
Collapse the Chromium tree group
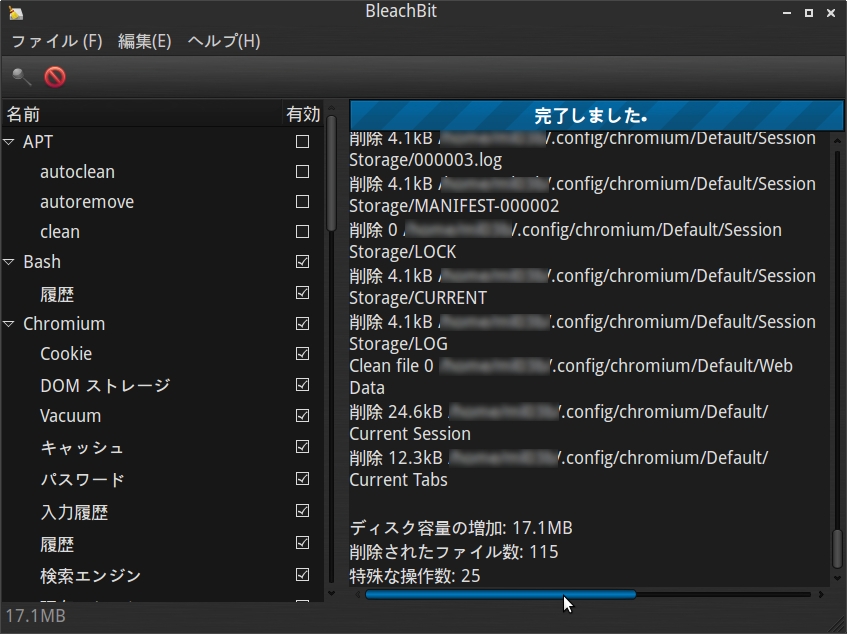(9, 324)
